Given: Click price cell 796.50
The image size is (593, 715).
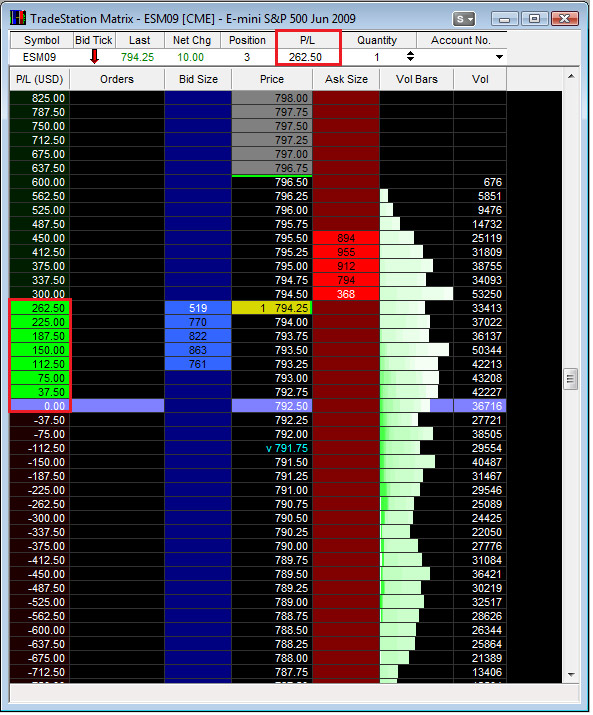Looking at the screenshot, I should point(272,182).
